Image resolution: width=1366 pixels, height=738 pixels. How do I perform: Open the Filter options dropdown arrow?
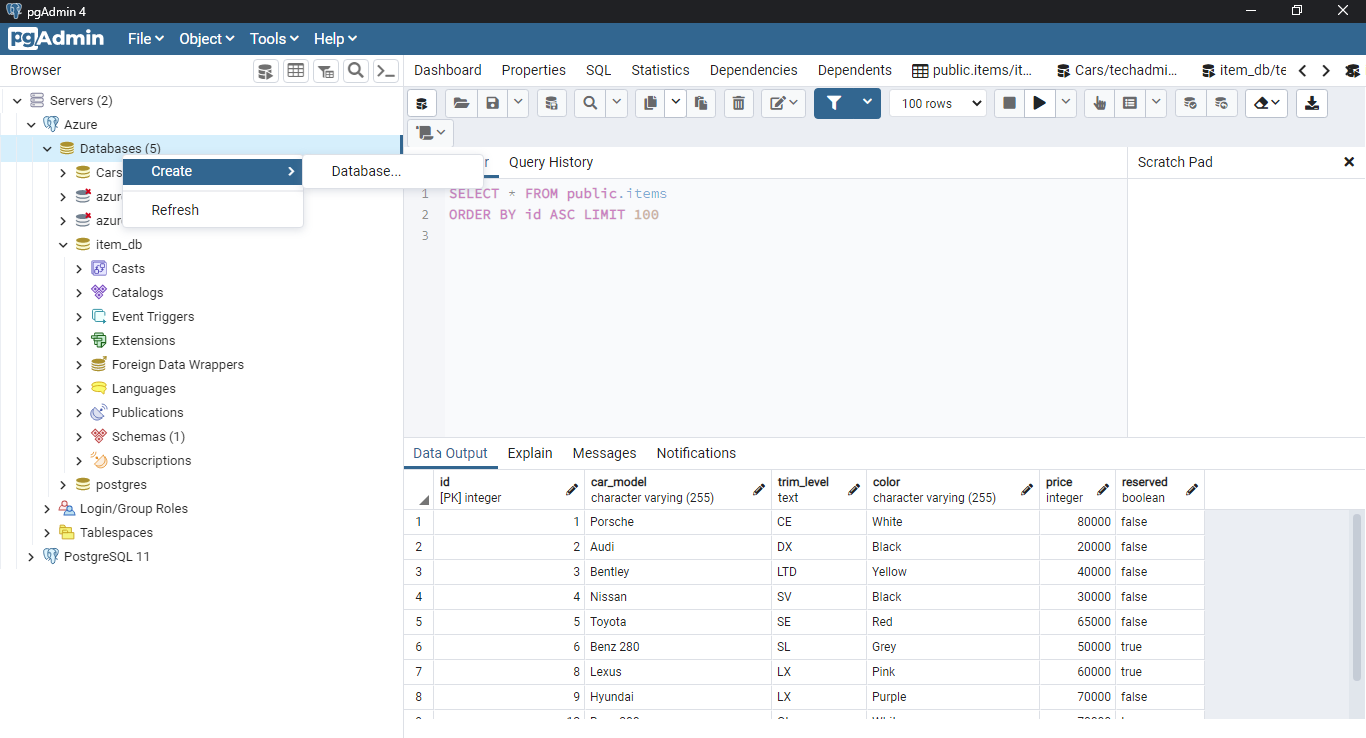pos(867,103)
